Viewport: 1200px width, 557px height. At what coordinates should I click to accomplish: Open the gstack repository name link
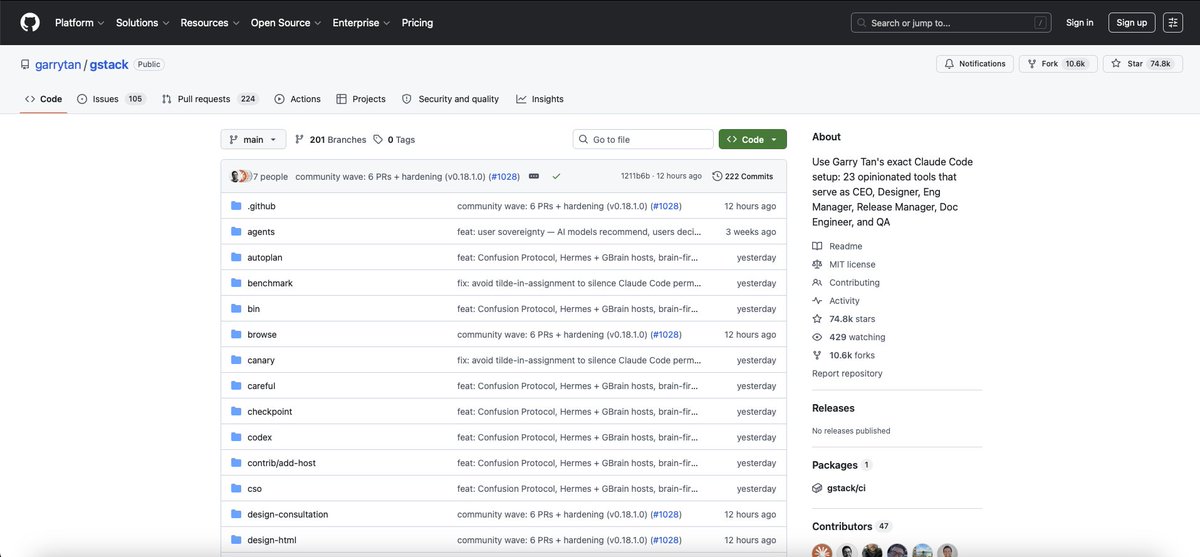pos(109,64)
